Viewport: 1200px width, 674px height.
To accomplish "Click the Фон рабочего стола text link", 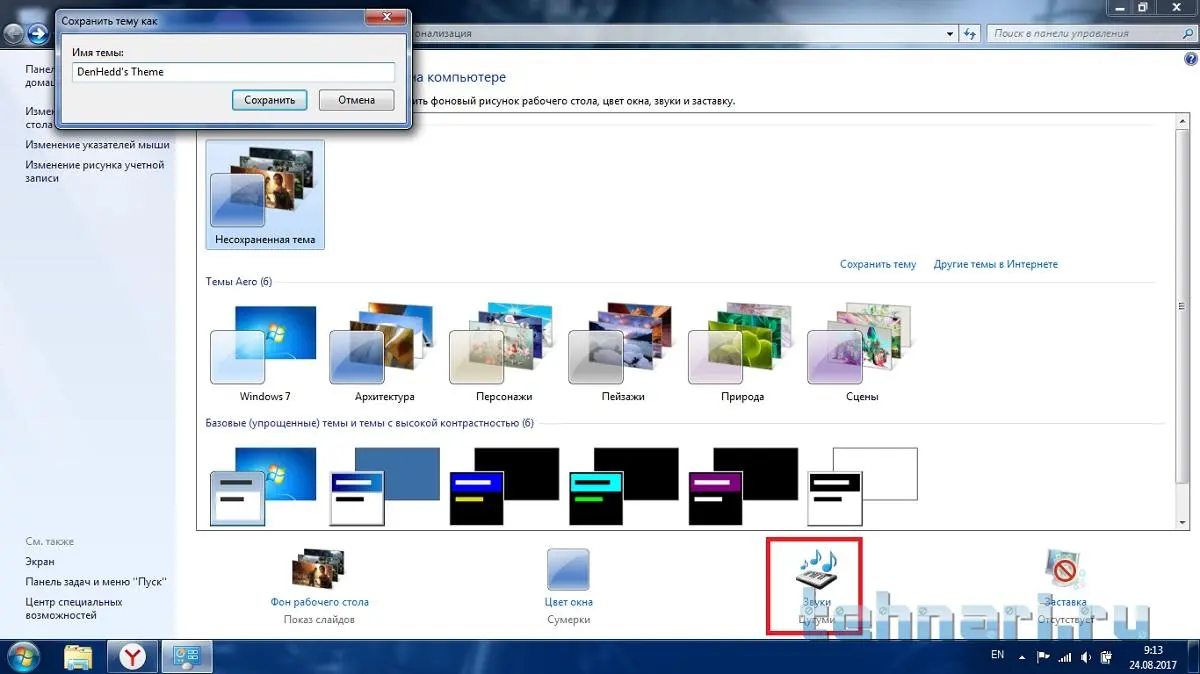I will pyautogui.click(x=319, y=602).
